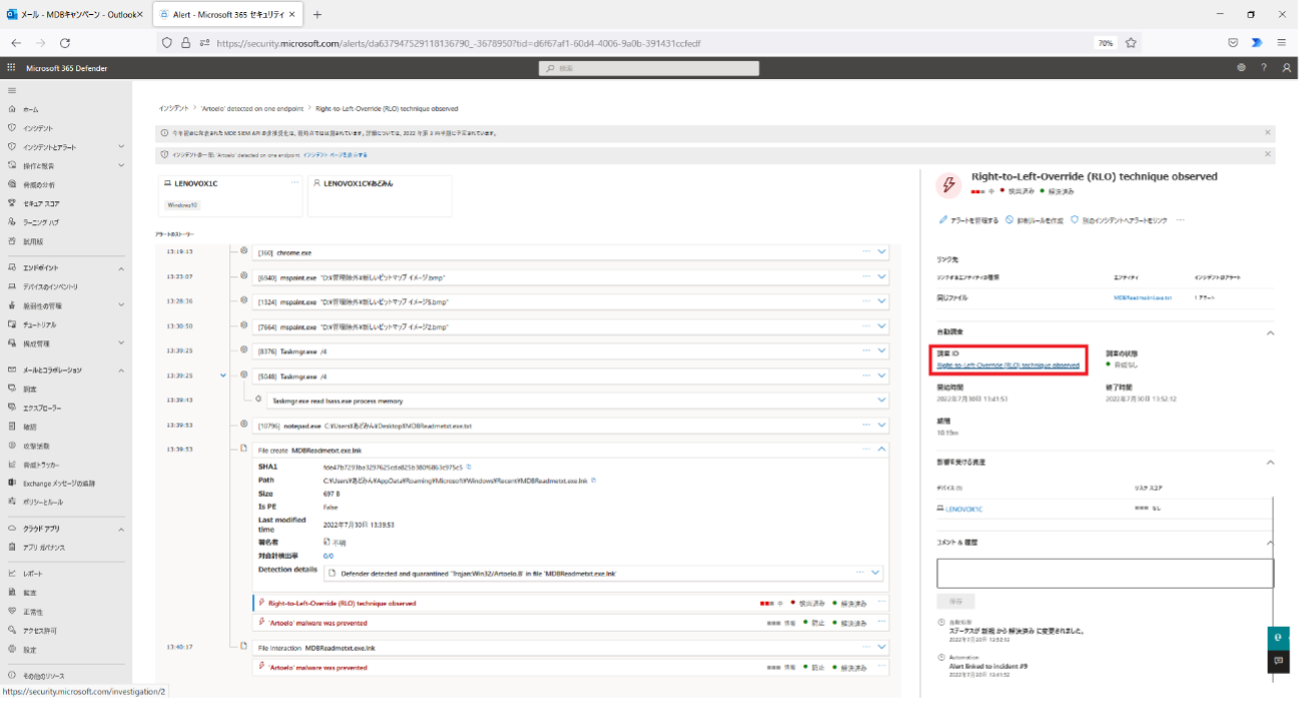Switch to the メール - MDBキャンペーン Outlook tab
The height and width of the screenshot is (702, 1301).
pyautogui.click(x=74, y=15)
